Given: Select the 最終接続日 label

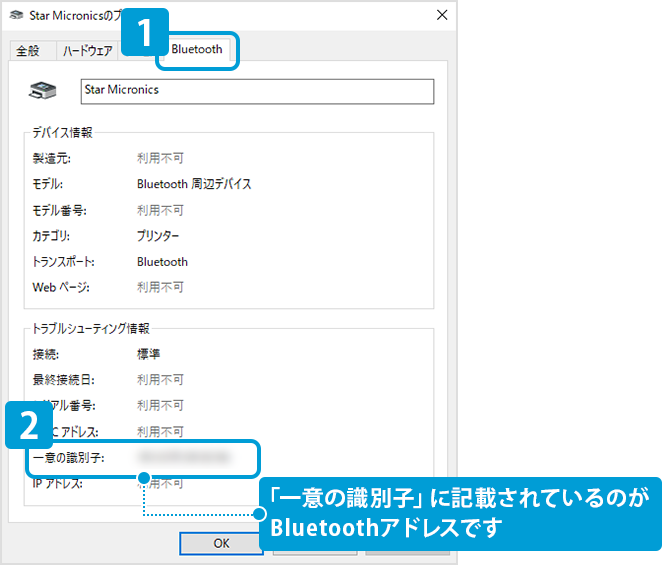Looking at the screenshot, I should (x=63, y=380).
